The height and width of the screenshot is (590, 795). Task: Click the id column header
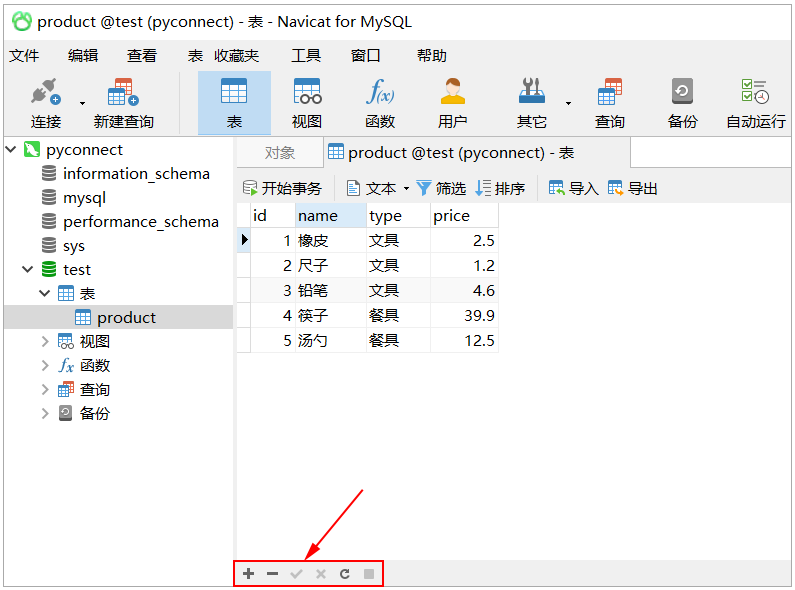coord(273,215)
